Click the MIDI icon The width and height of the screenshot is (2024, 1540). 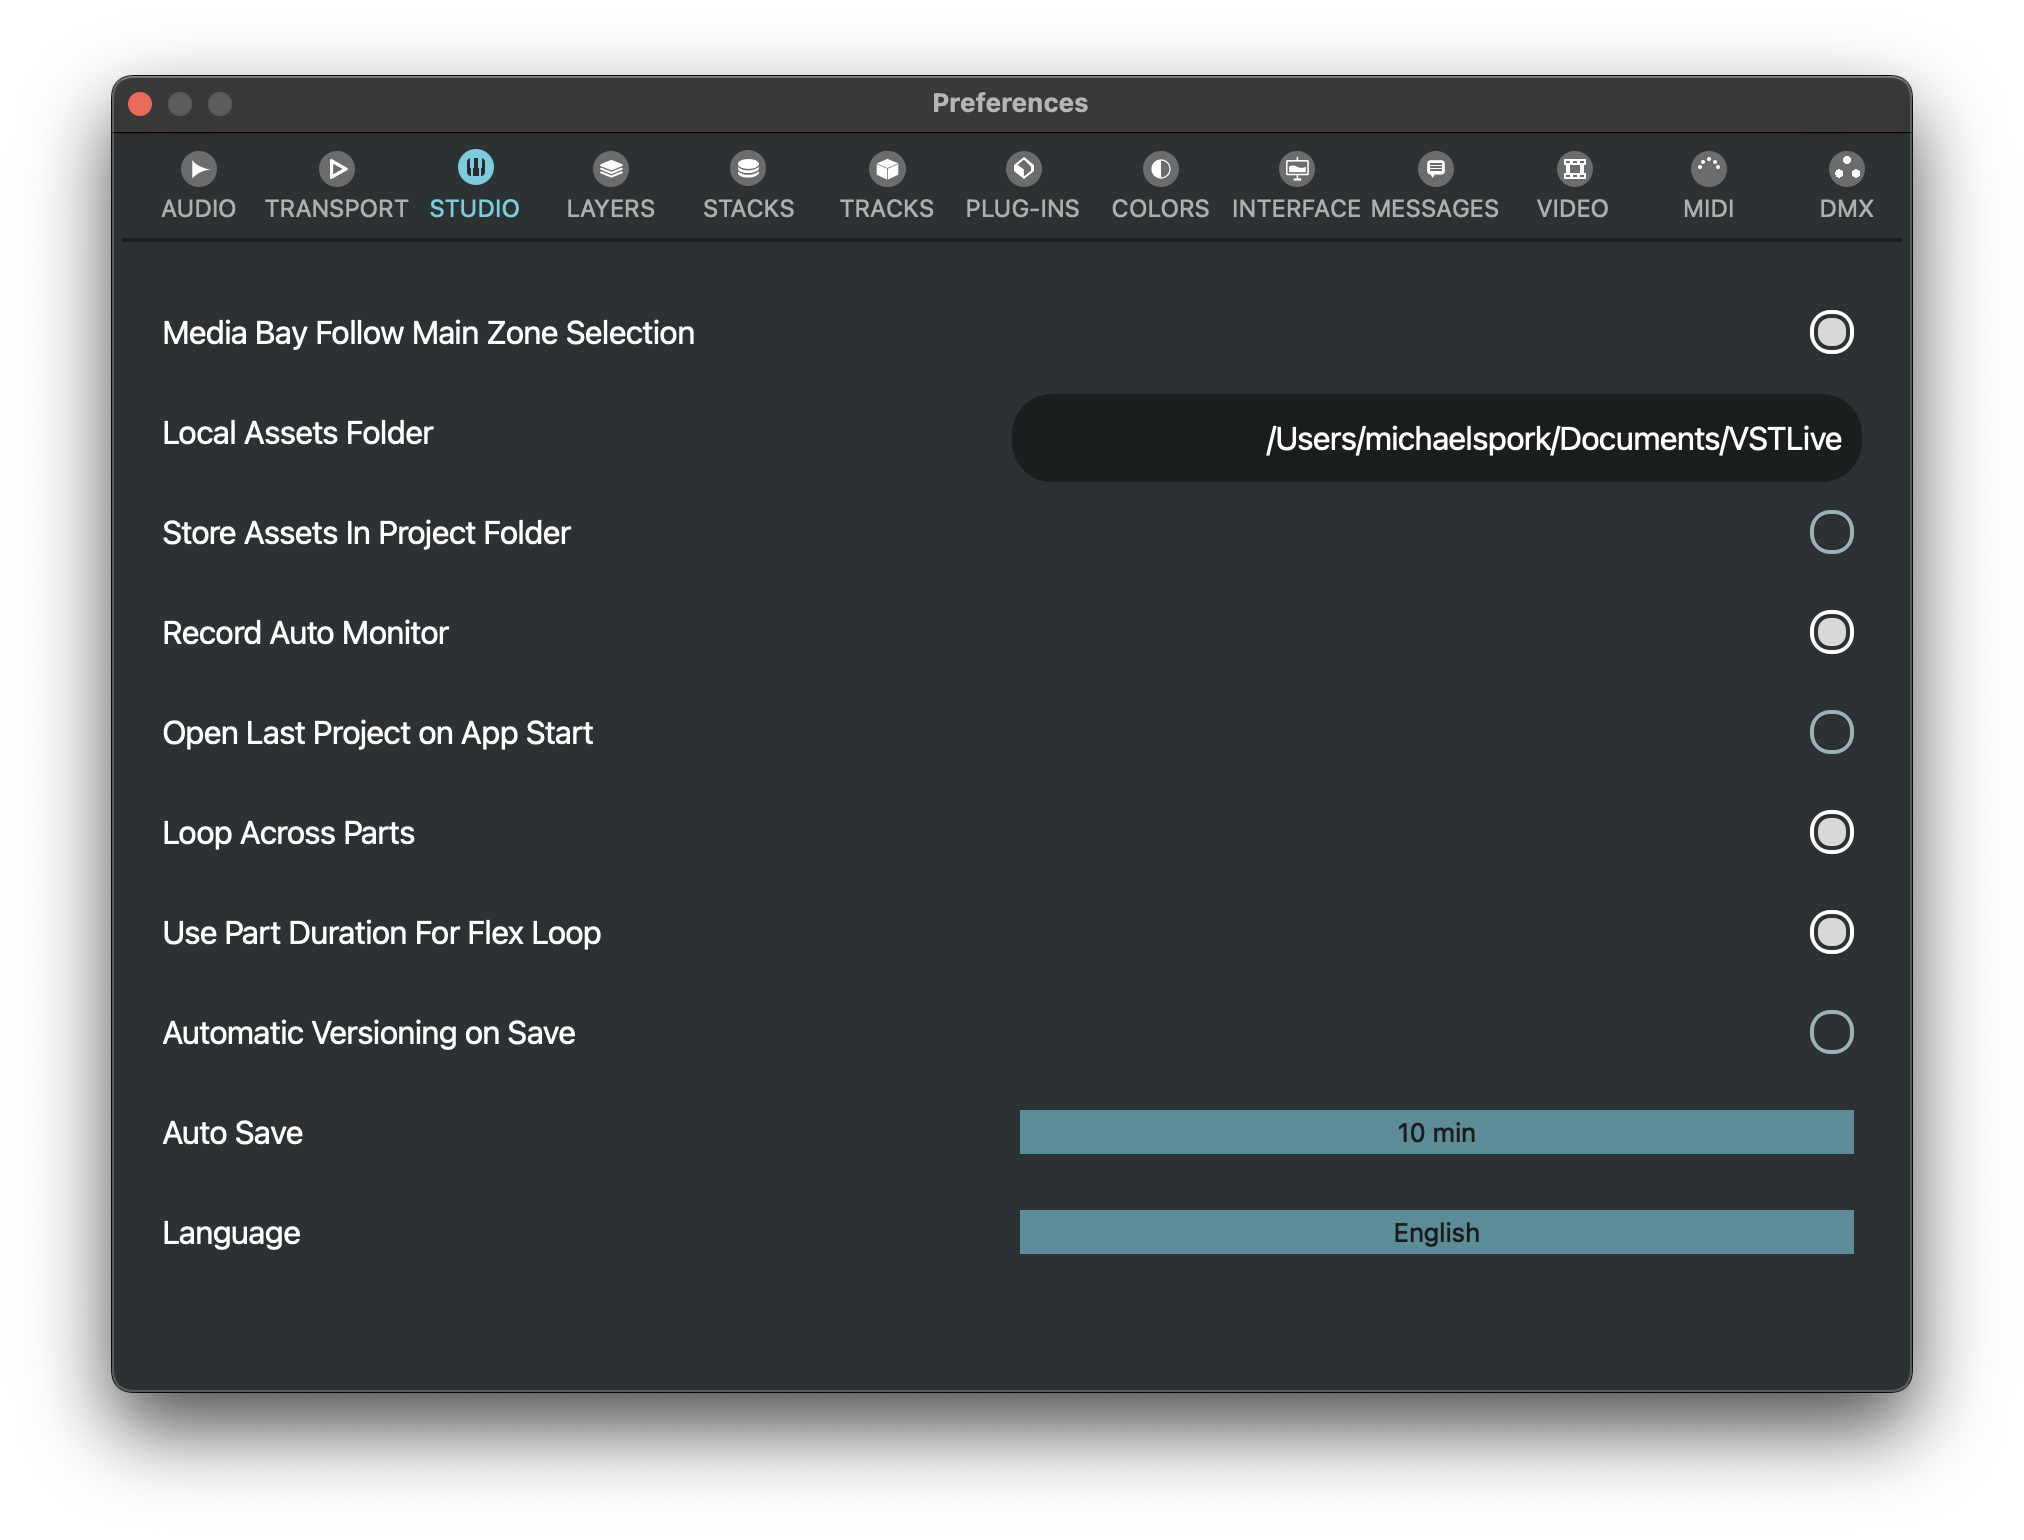[x=1708, y=169]
